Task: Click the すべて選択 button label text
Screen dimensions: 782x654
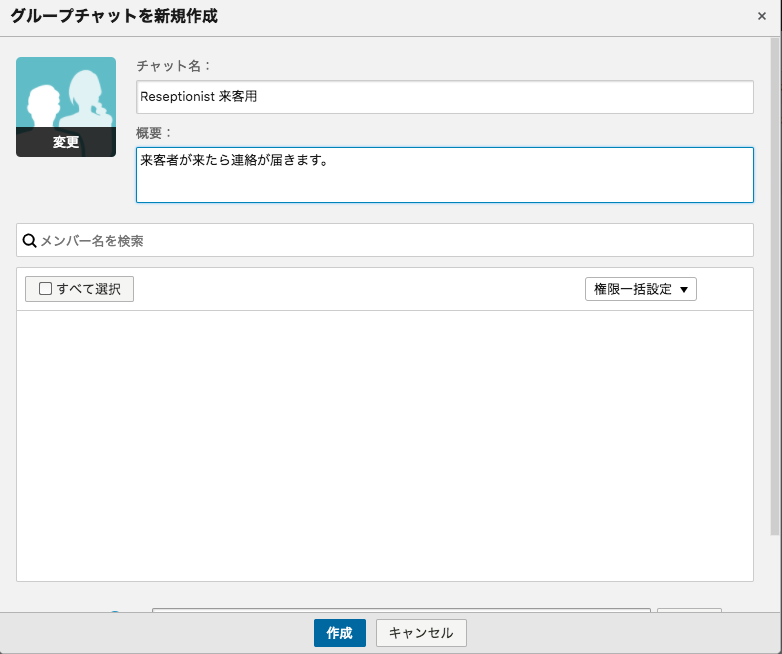Action: click(88, 289)
